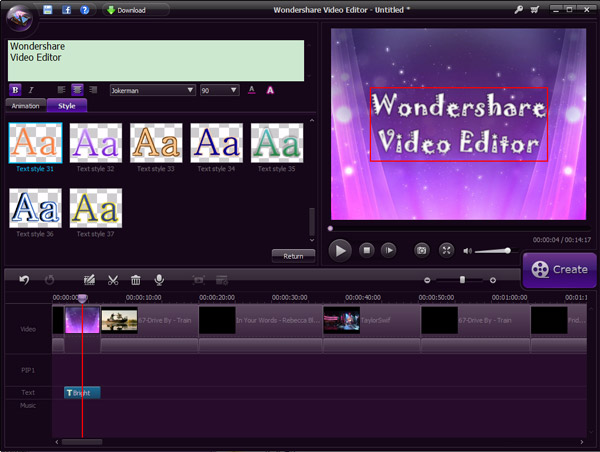This screenshot has width=600, height=452.
Task: Open help with question mark icon
Action: tap(84, 10)
